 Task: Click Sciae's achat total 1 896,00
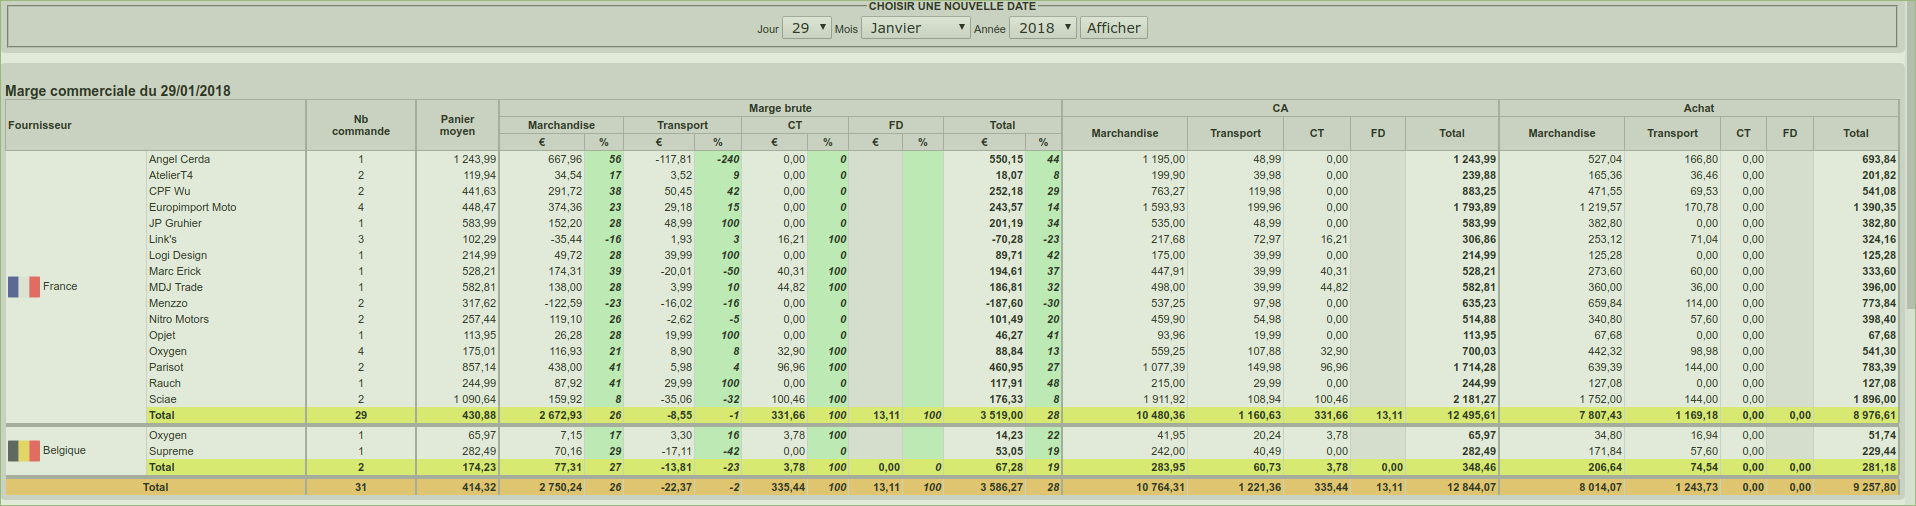[x=1873, y=399]
